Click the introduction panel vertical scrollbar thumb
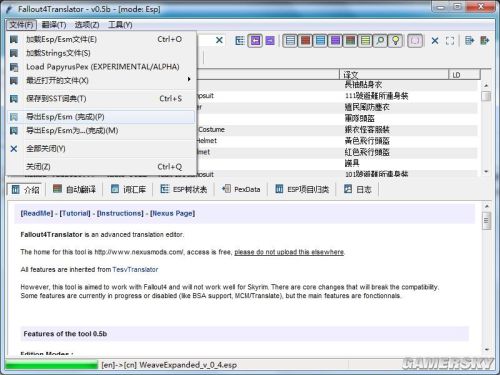This screenshot has height=375, width=500. [486, 221]
